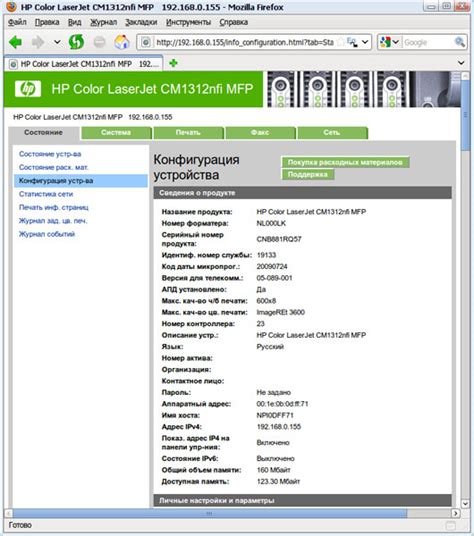Click the Google search input field
Image resolution: width=474 pixels, height=536 pixels.
(428, 42)
